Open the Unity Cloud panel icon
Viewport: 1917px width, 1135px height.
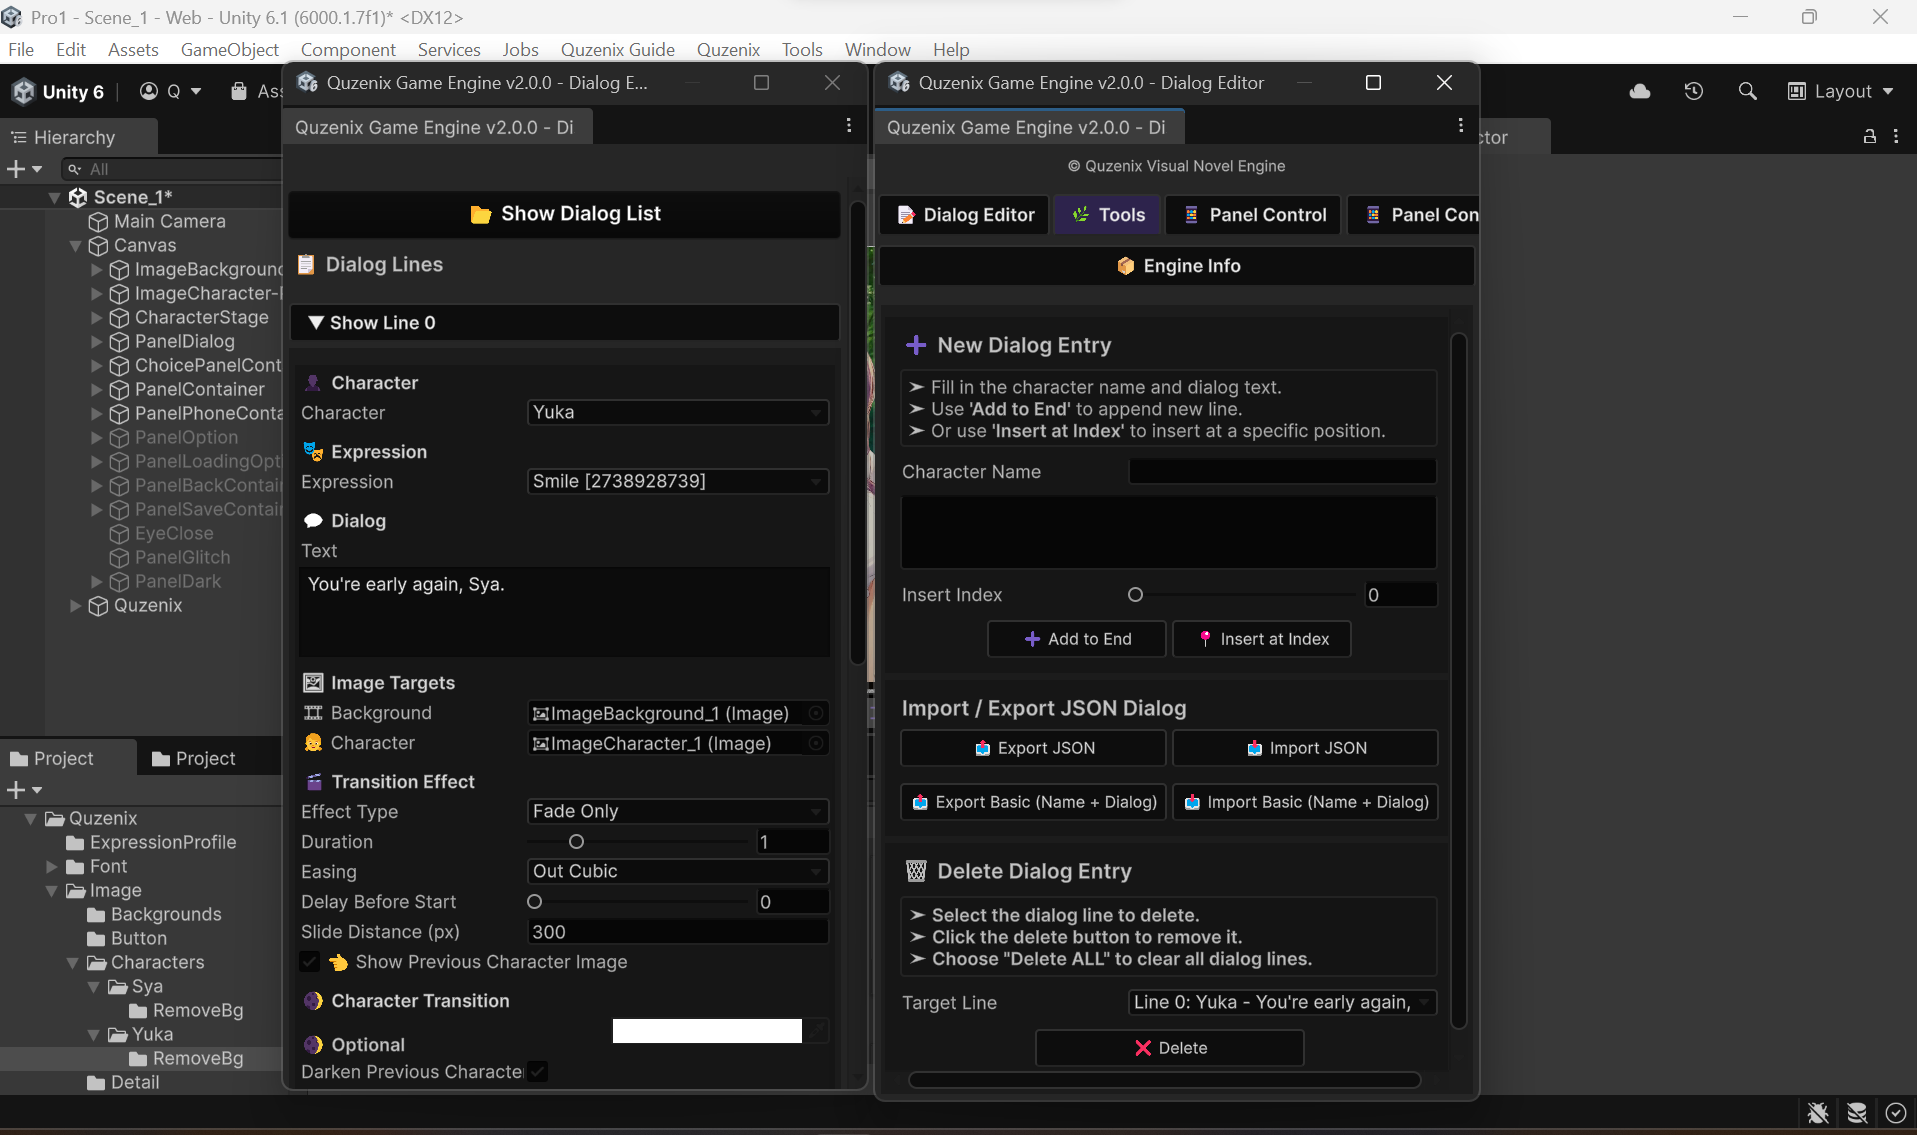click(1639, 91)
